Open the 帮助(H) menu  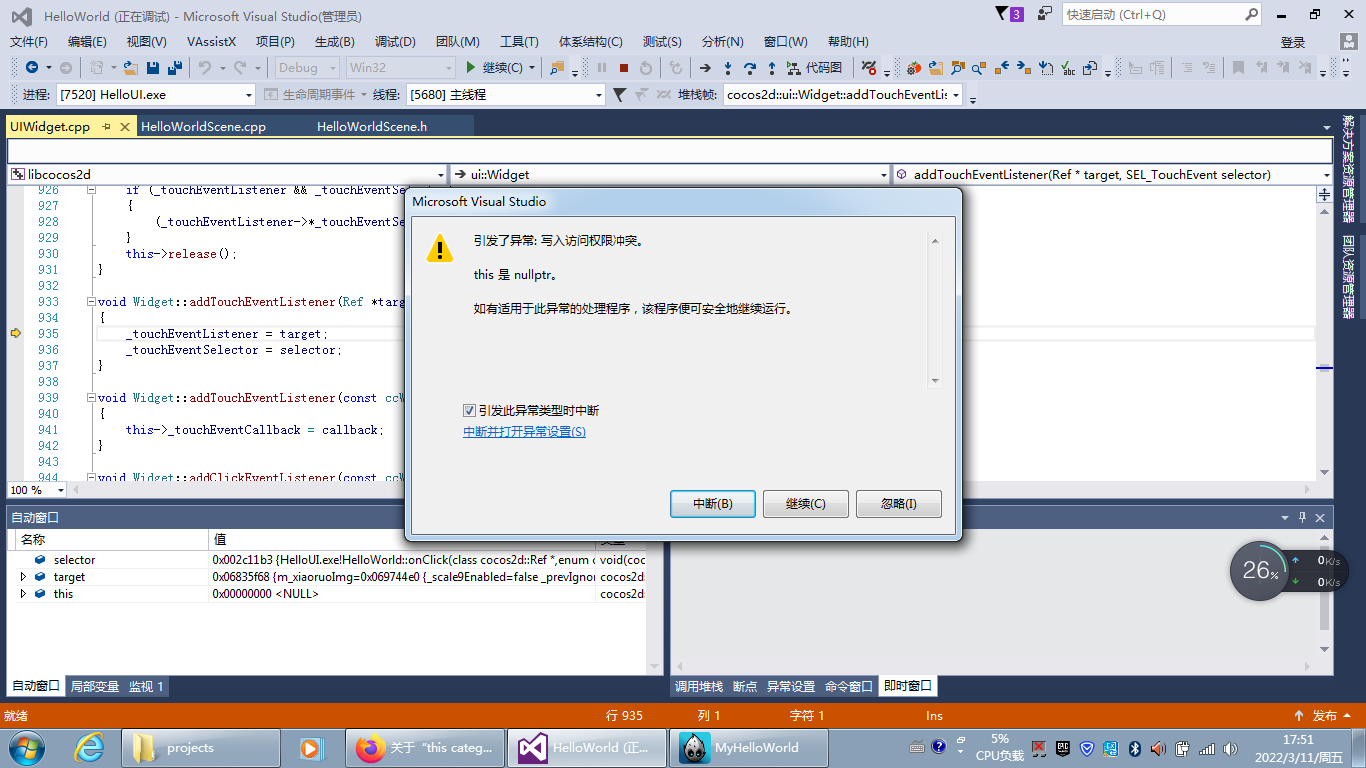pyautogui.click(x=848, y=42)
